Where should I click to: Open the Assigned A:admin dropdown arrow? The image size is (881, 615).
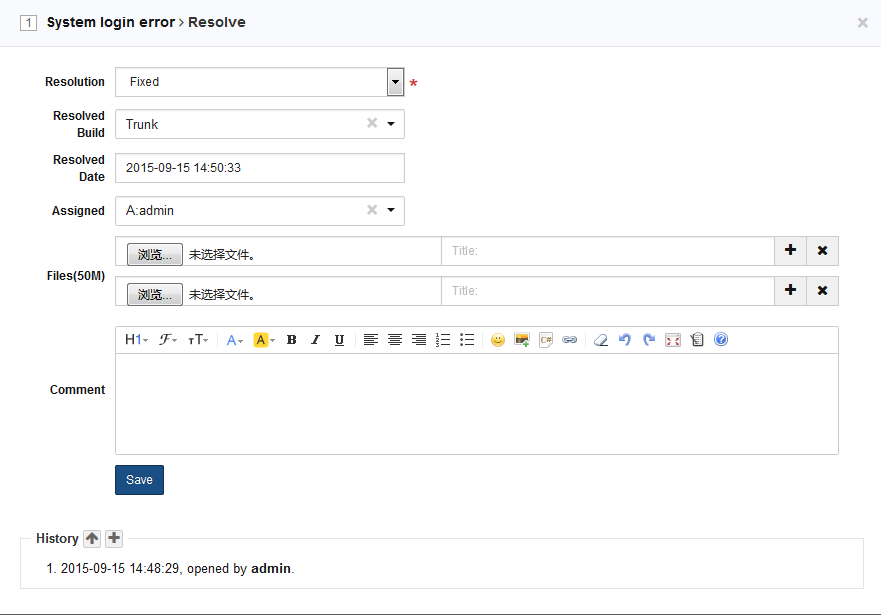390,211
